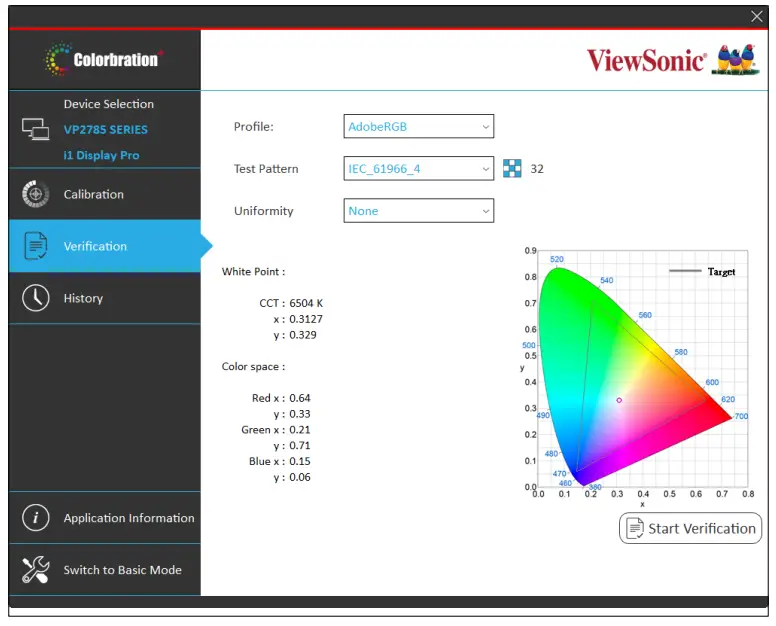776x626 pixels.
Task: Click the Green x value 0.21
Action: pos(300,430)
